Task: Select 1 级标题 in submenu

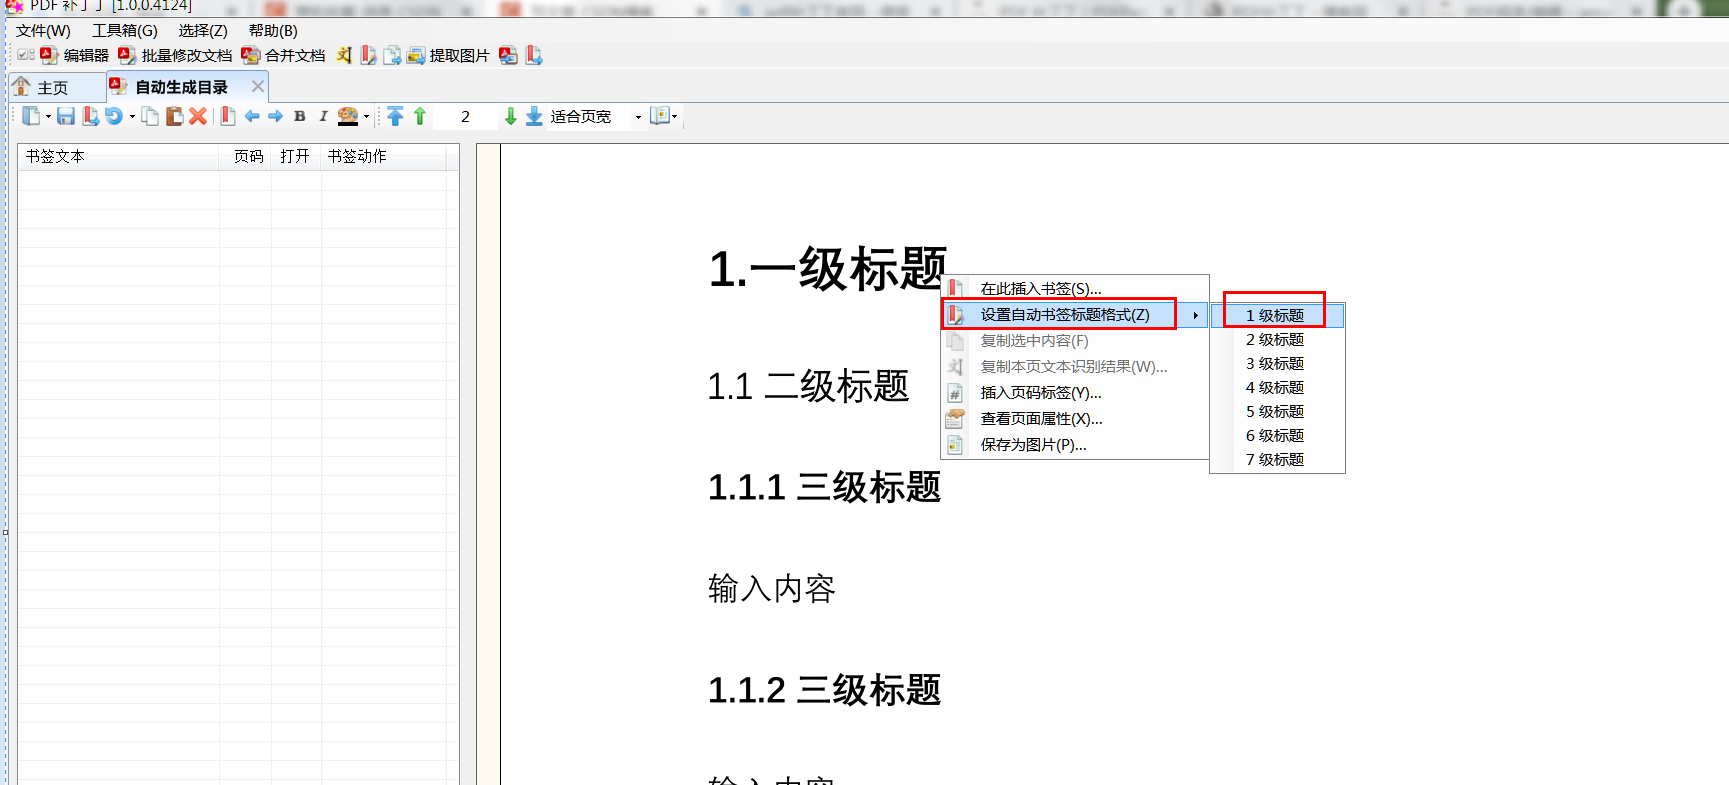Action: 1277,315
